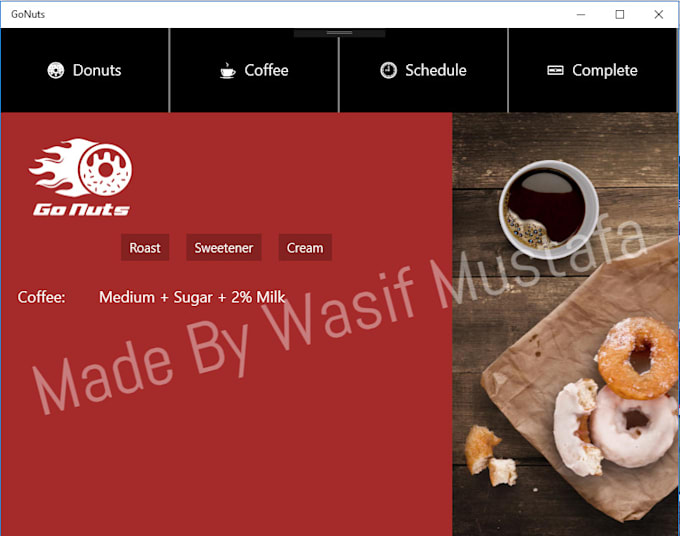Screen dimensions: 680x536
Task: Click the flaming donut Go Nuts logo
Action: [x=81, y=177]
